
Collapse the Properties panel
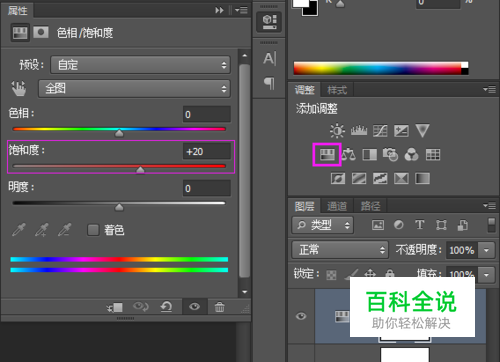219,10
